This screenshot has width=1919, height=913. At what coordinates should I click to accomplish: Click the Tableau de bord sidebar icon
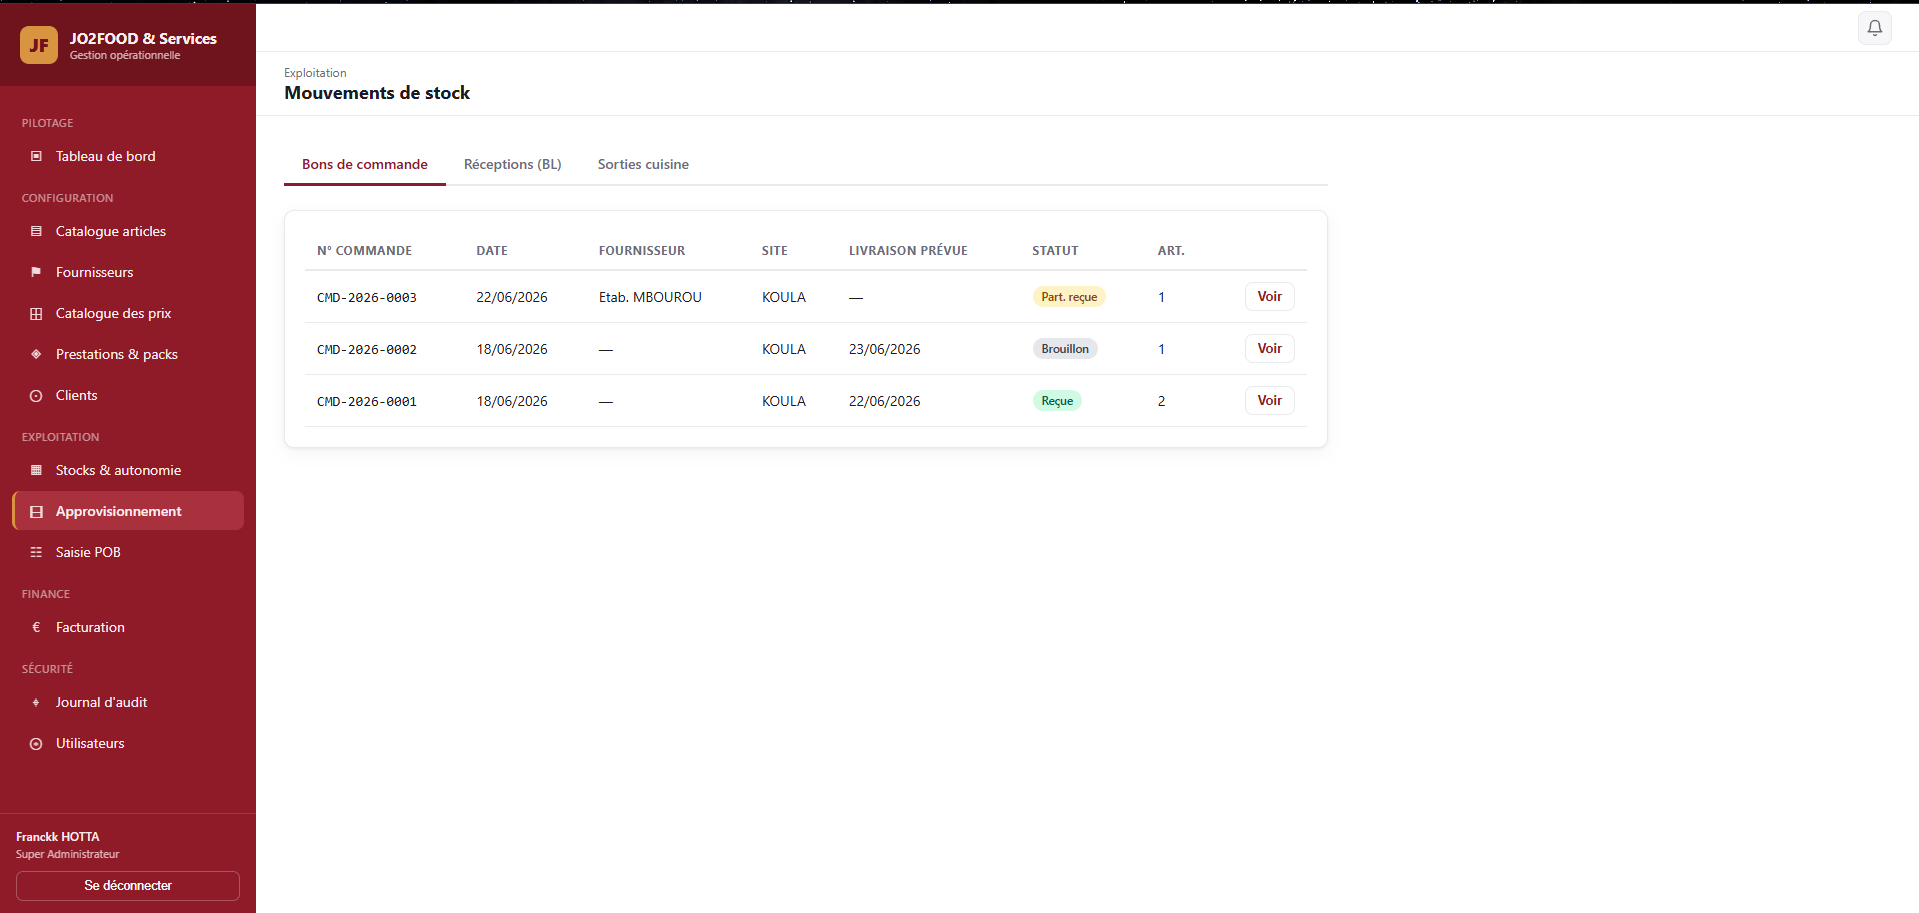[x=36, y=156]
